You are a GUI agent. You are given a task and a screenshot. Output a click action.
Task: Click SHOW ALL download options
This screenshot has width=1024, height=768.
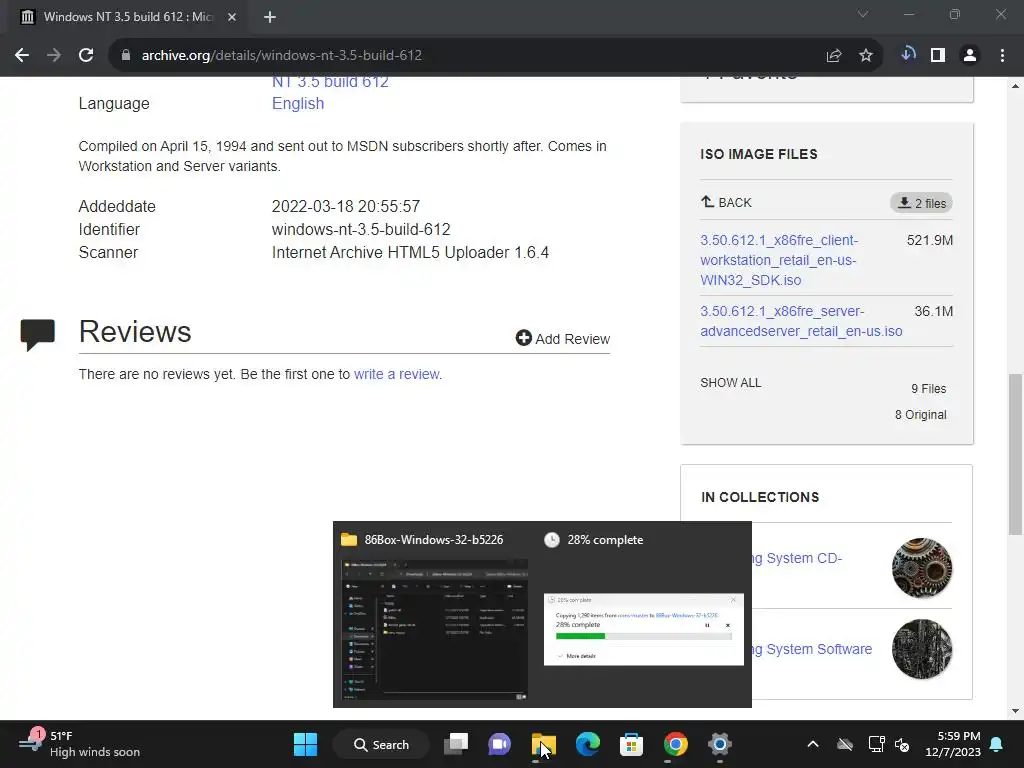point(731,383)
